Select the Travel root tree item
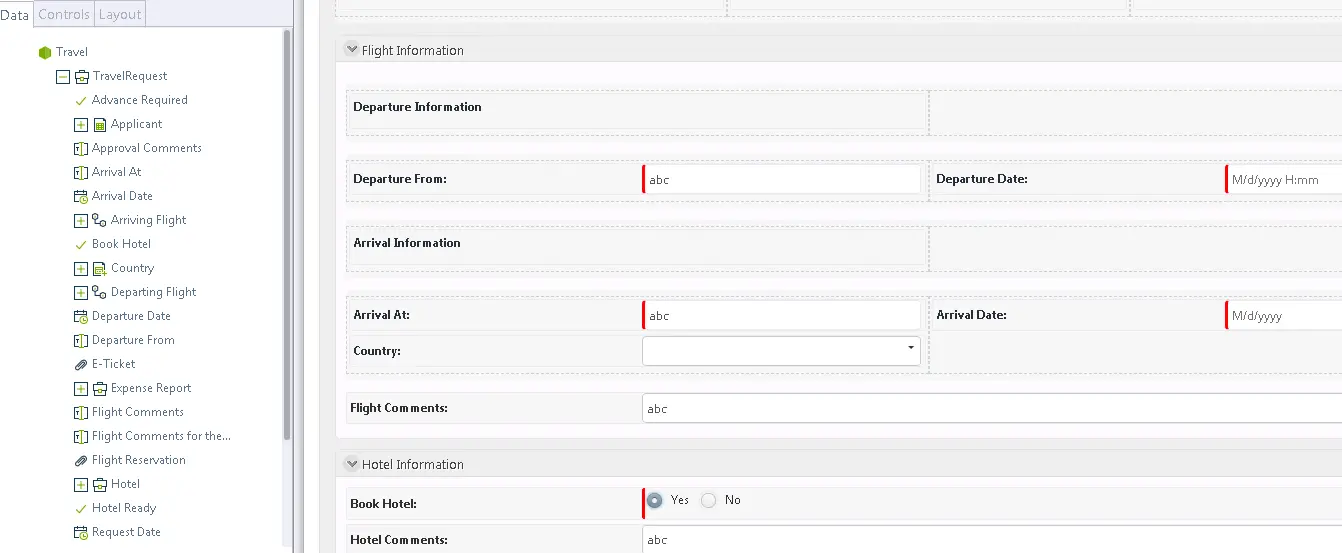1342x553 pixels. (x=72, y=52)
